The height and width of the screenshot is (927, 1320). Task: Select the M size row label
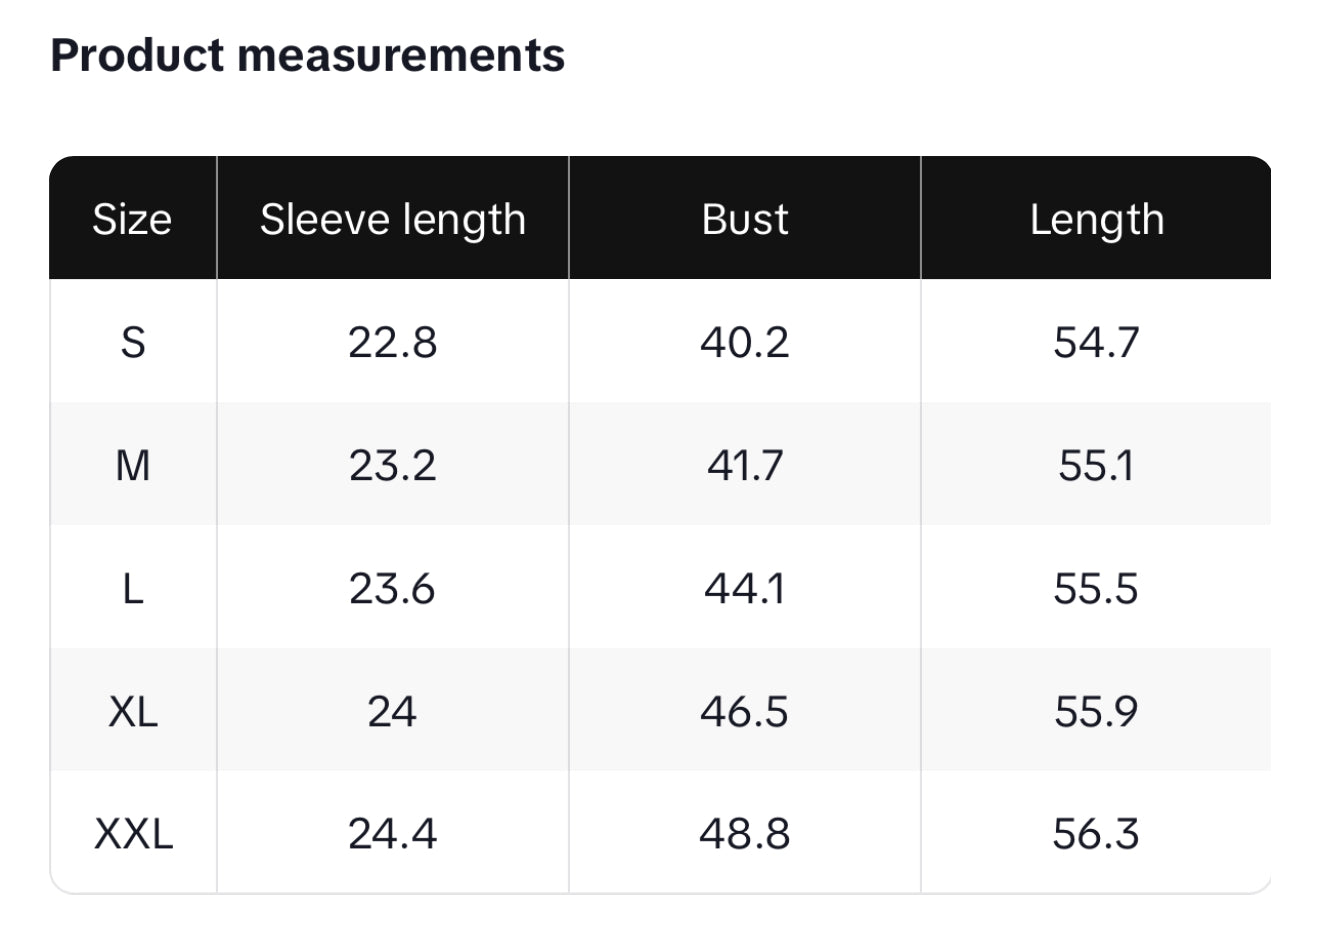tap(133, 465)
